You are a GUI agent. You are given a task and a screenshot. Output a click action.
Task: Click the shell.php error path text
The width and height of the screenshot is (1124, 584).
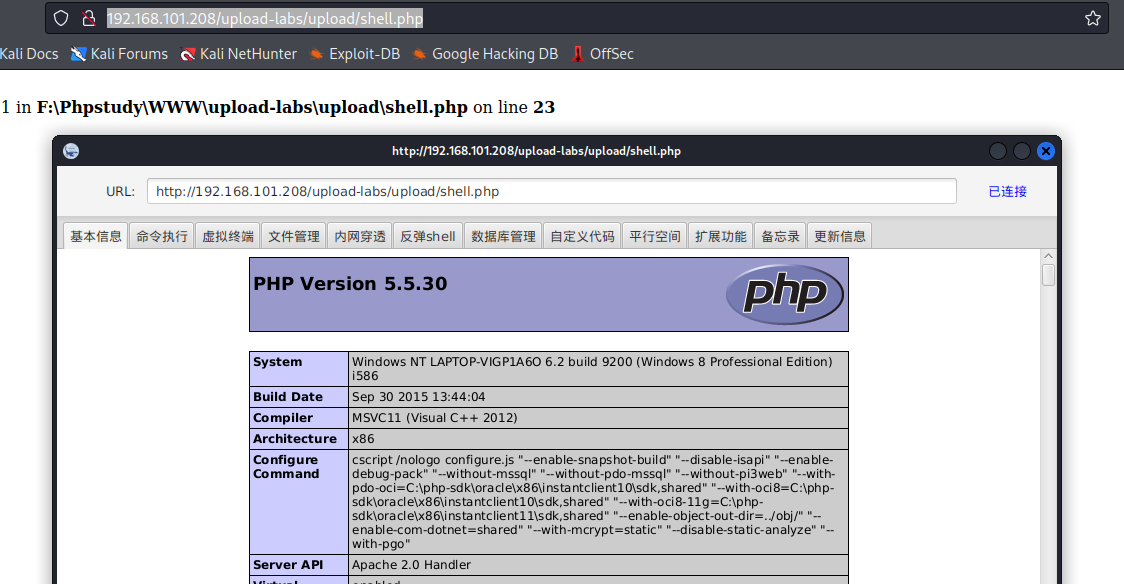[252, 107]
